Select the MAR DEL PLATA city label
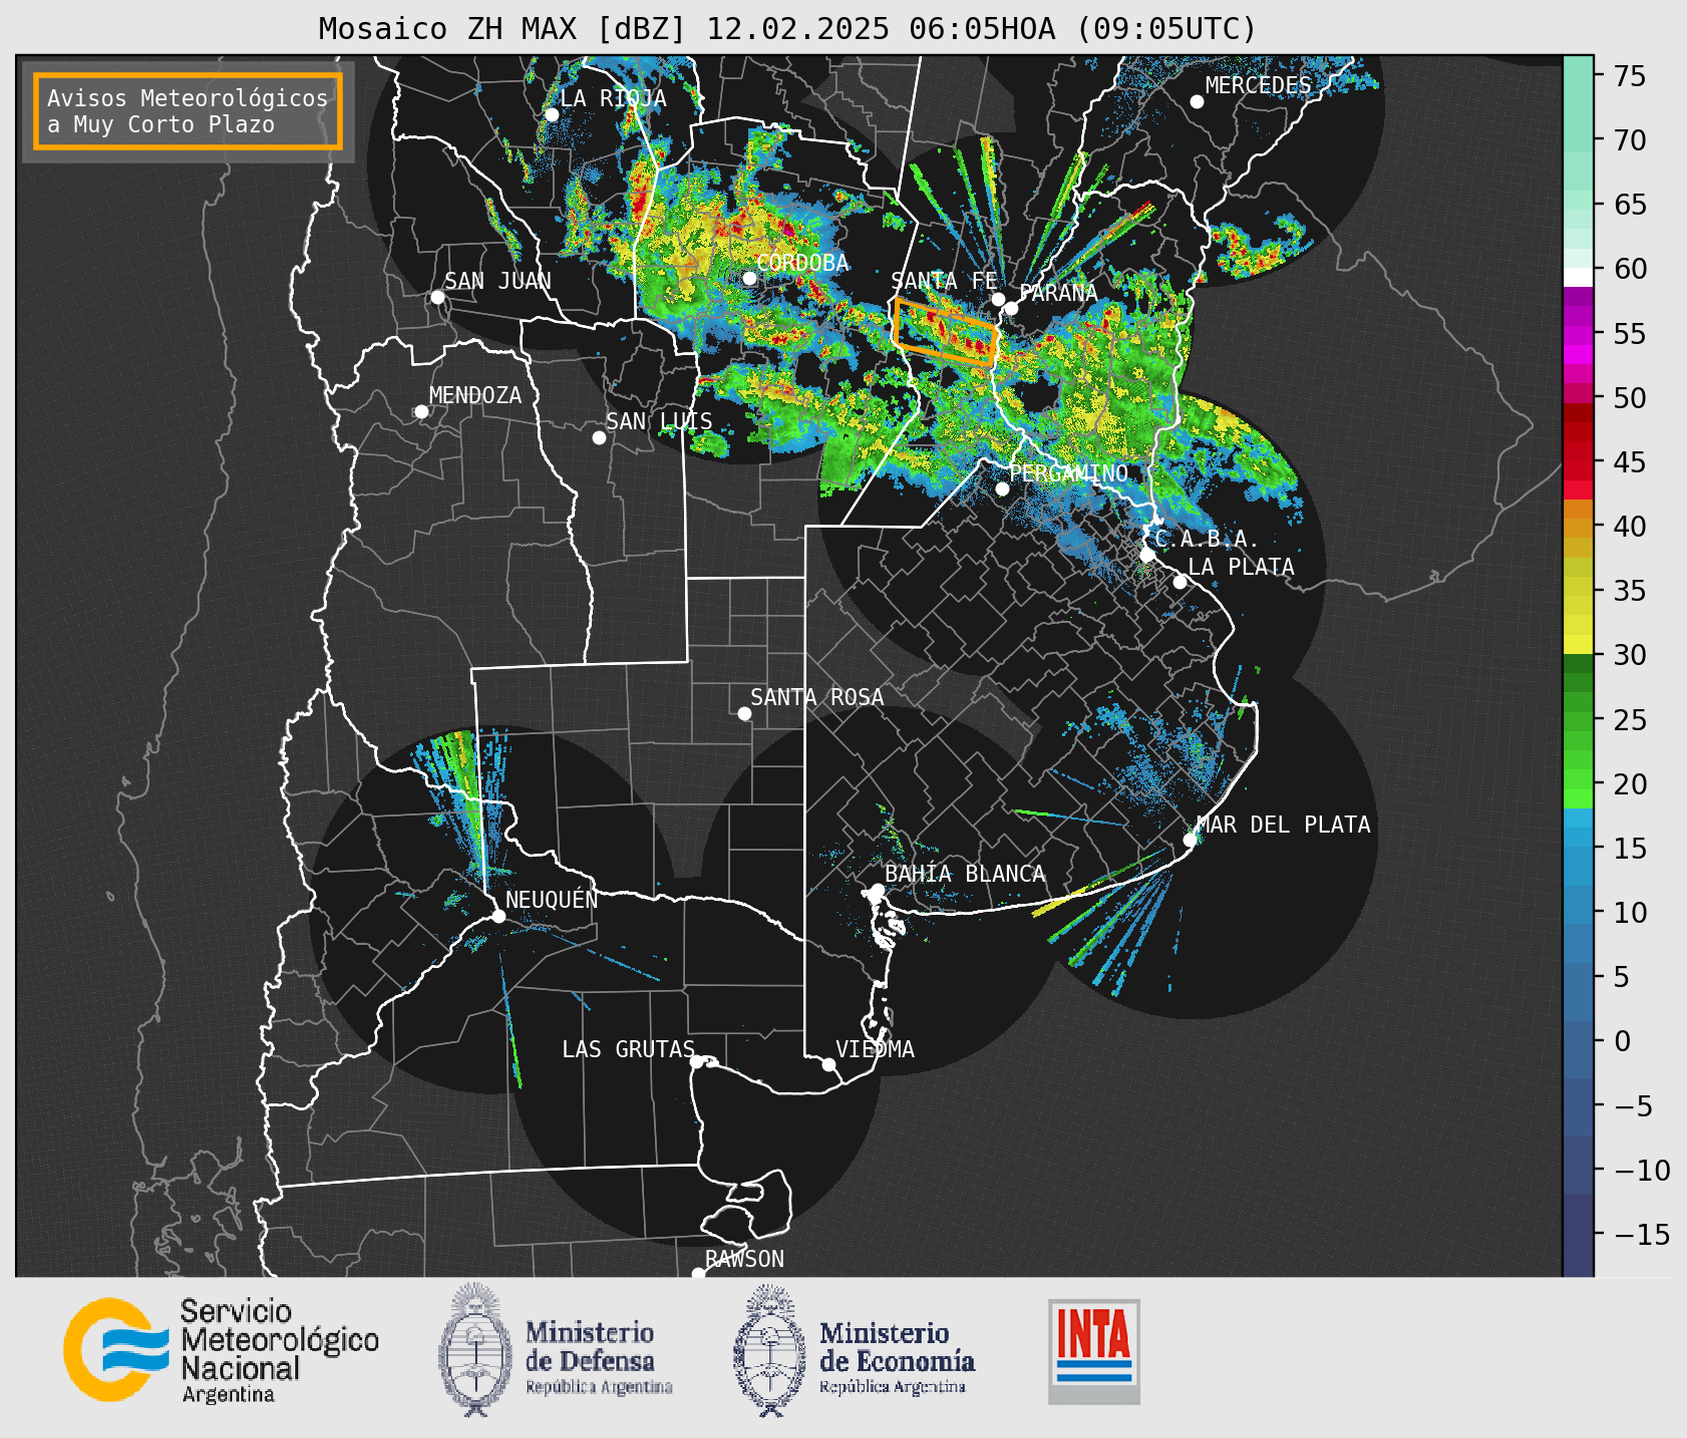This screenshot has width=1687, height=1438. (1283, 825)
